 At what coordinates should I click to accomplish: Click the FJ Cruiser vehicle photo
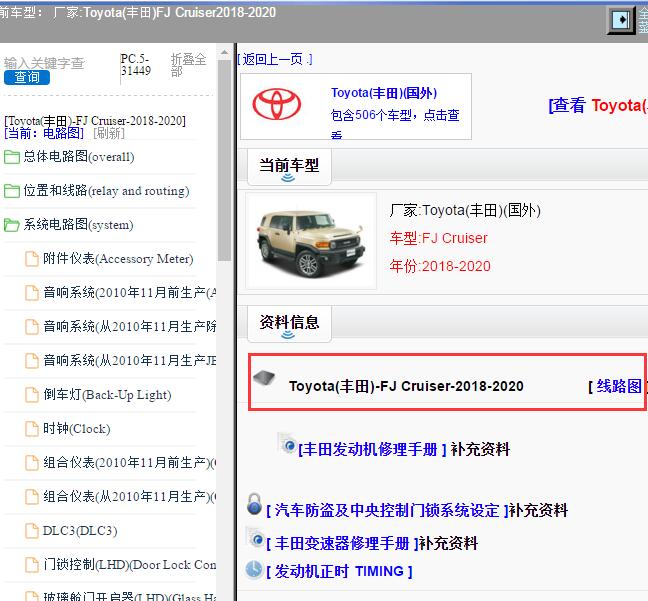[311, 243]
